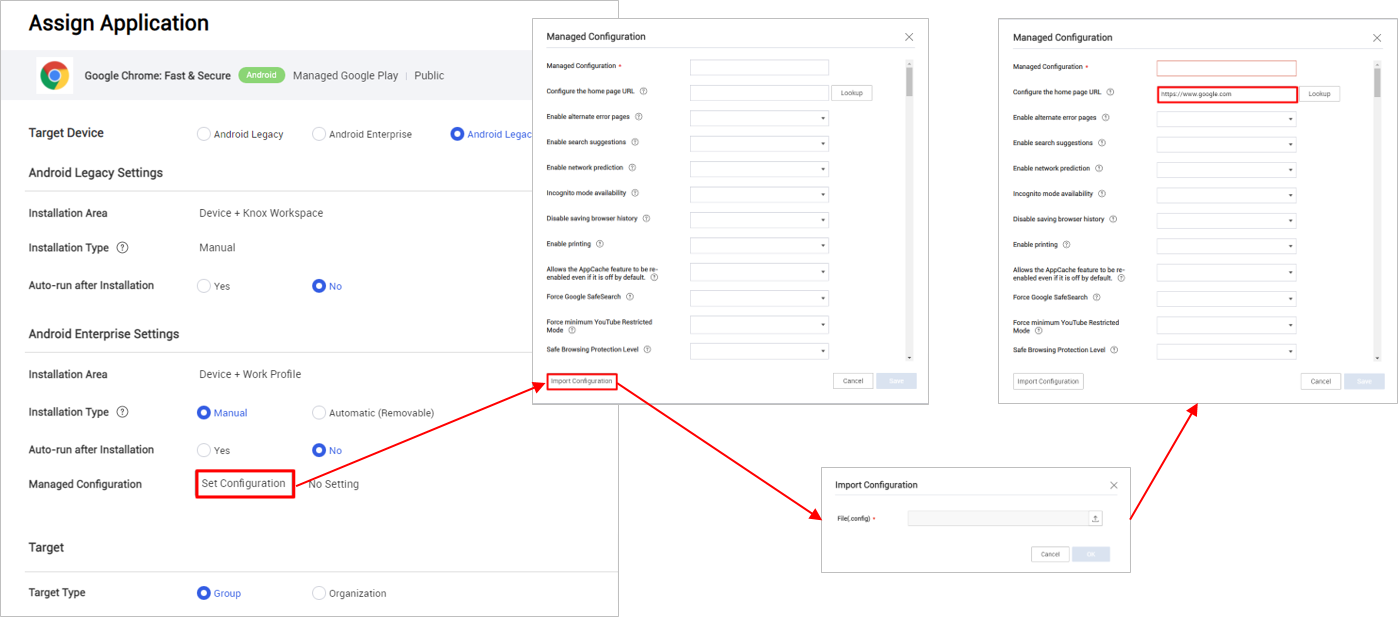Click the help icon beside Enable network prediction
The image size is (1398, 617).
pos(631,167)
